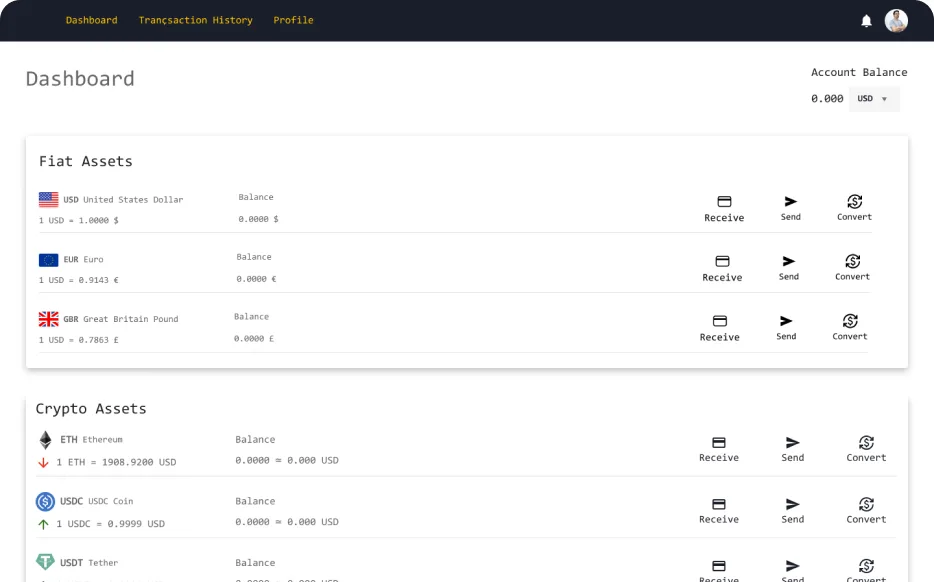The image size is (934, 582).
Task: Click the Send icon in the ETH row
Action: coord(792,443)
